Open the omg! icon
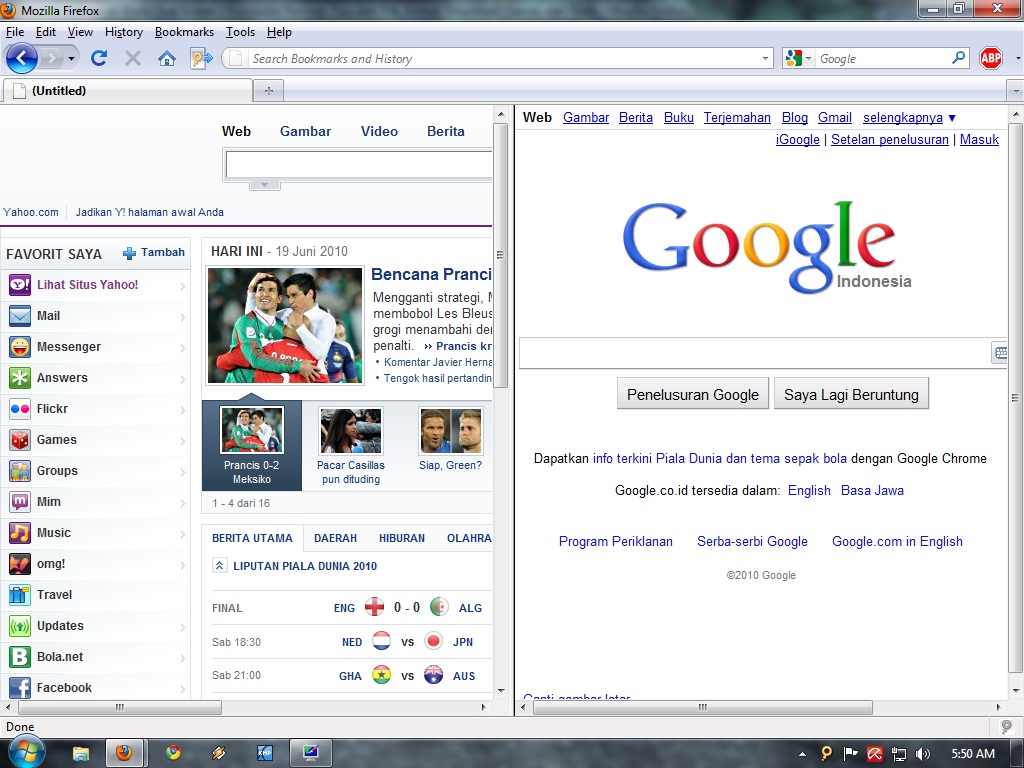The height and width of the screenshot is (768, 1024). click(20, 564)
